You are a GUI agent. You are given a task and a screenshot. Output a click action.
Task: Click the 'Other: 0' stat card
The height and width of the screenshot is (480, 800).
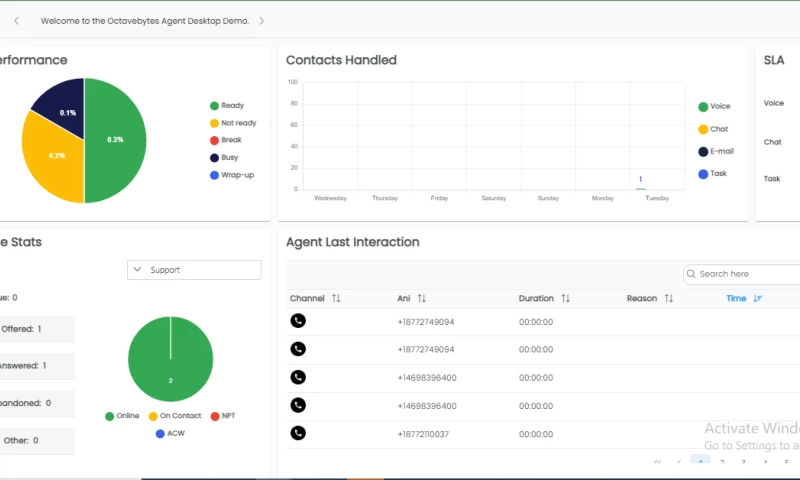point(37,440)
